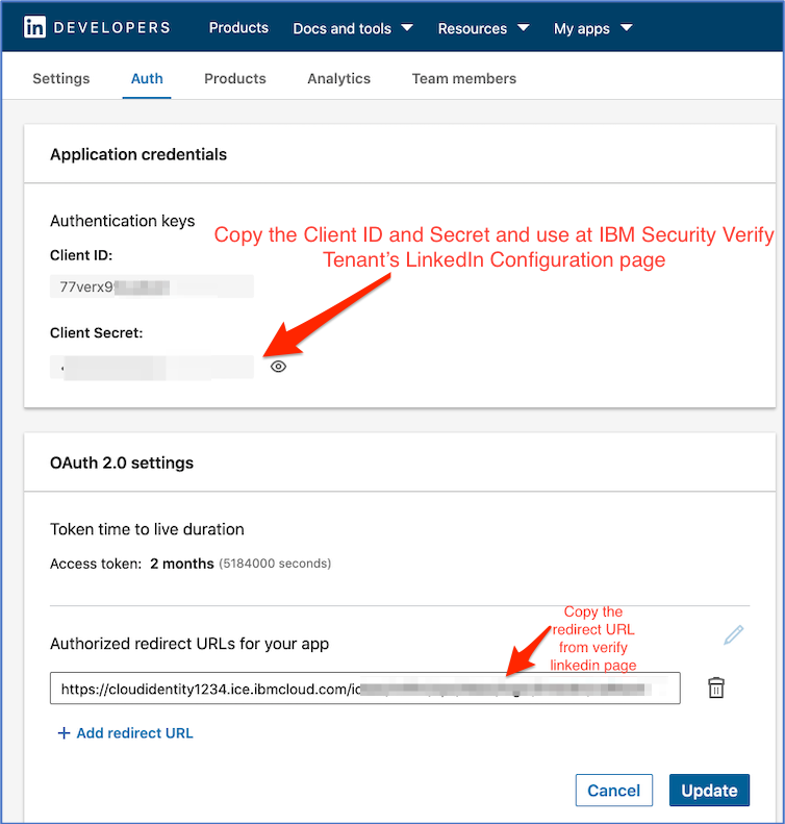The image size is (785, 824).
Task: Click the Client Secret value field
Action: [152, 367]
